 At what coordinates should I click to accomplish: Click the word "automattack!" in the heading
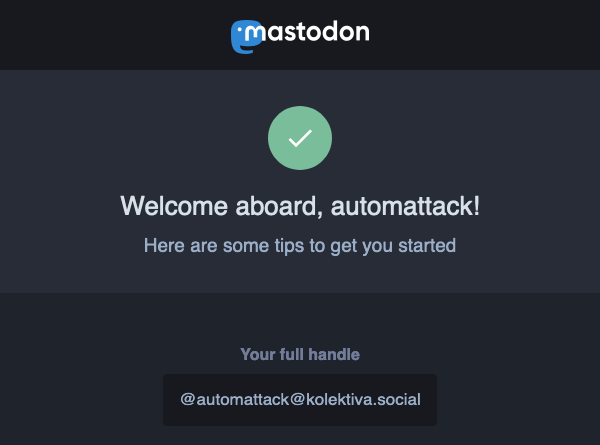tap(405, 206)
